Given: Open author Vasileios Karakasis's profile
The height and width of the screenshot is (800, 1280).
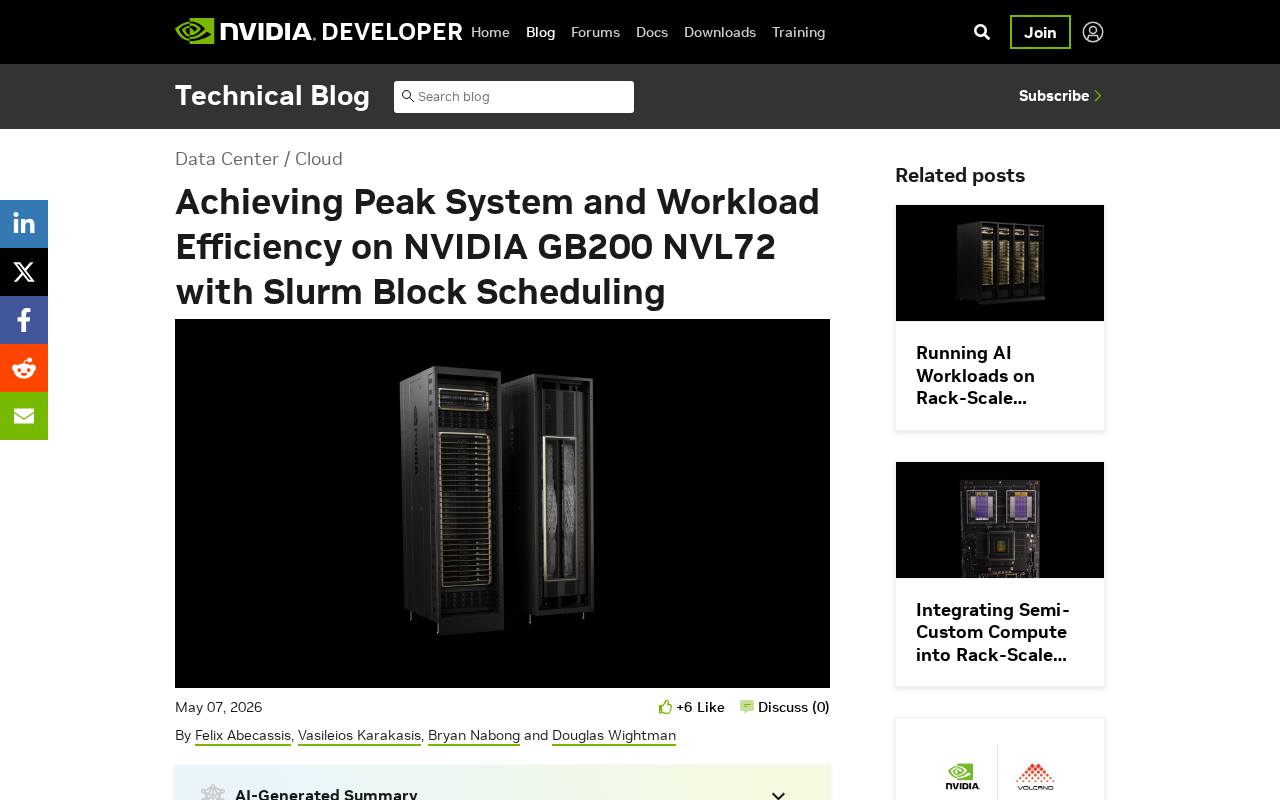Looking at the screenshot, I should (359, 736).
